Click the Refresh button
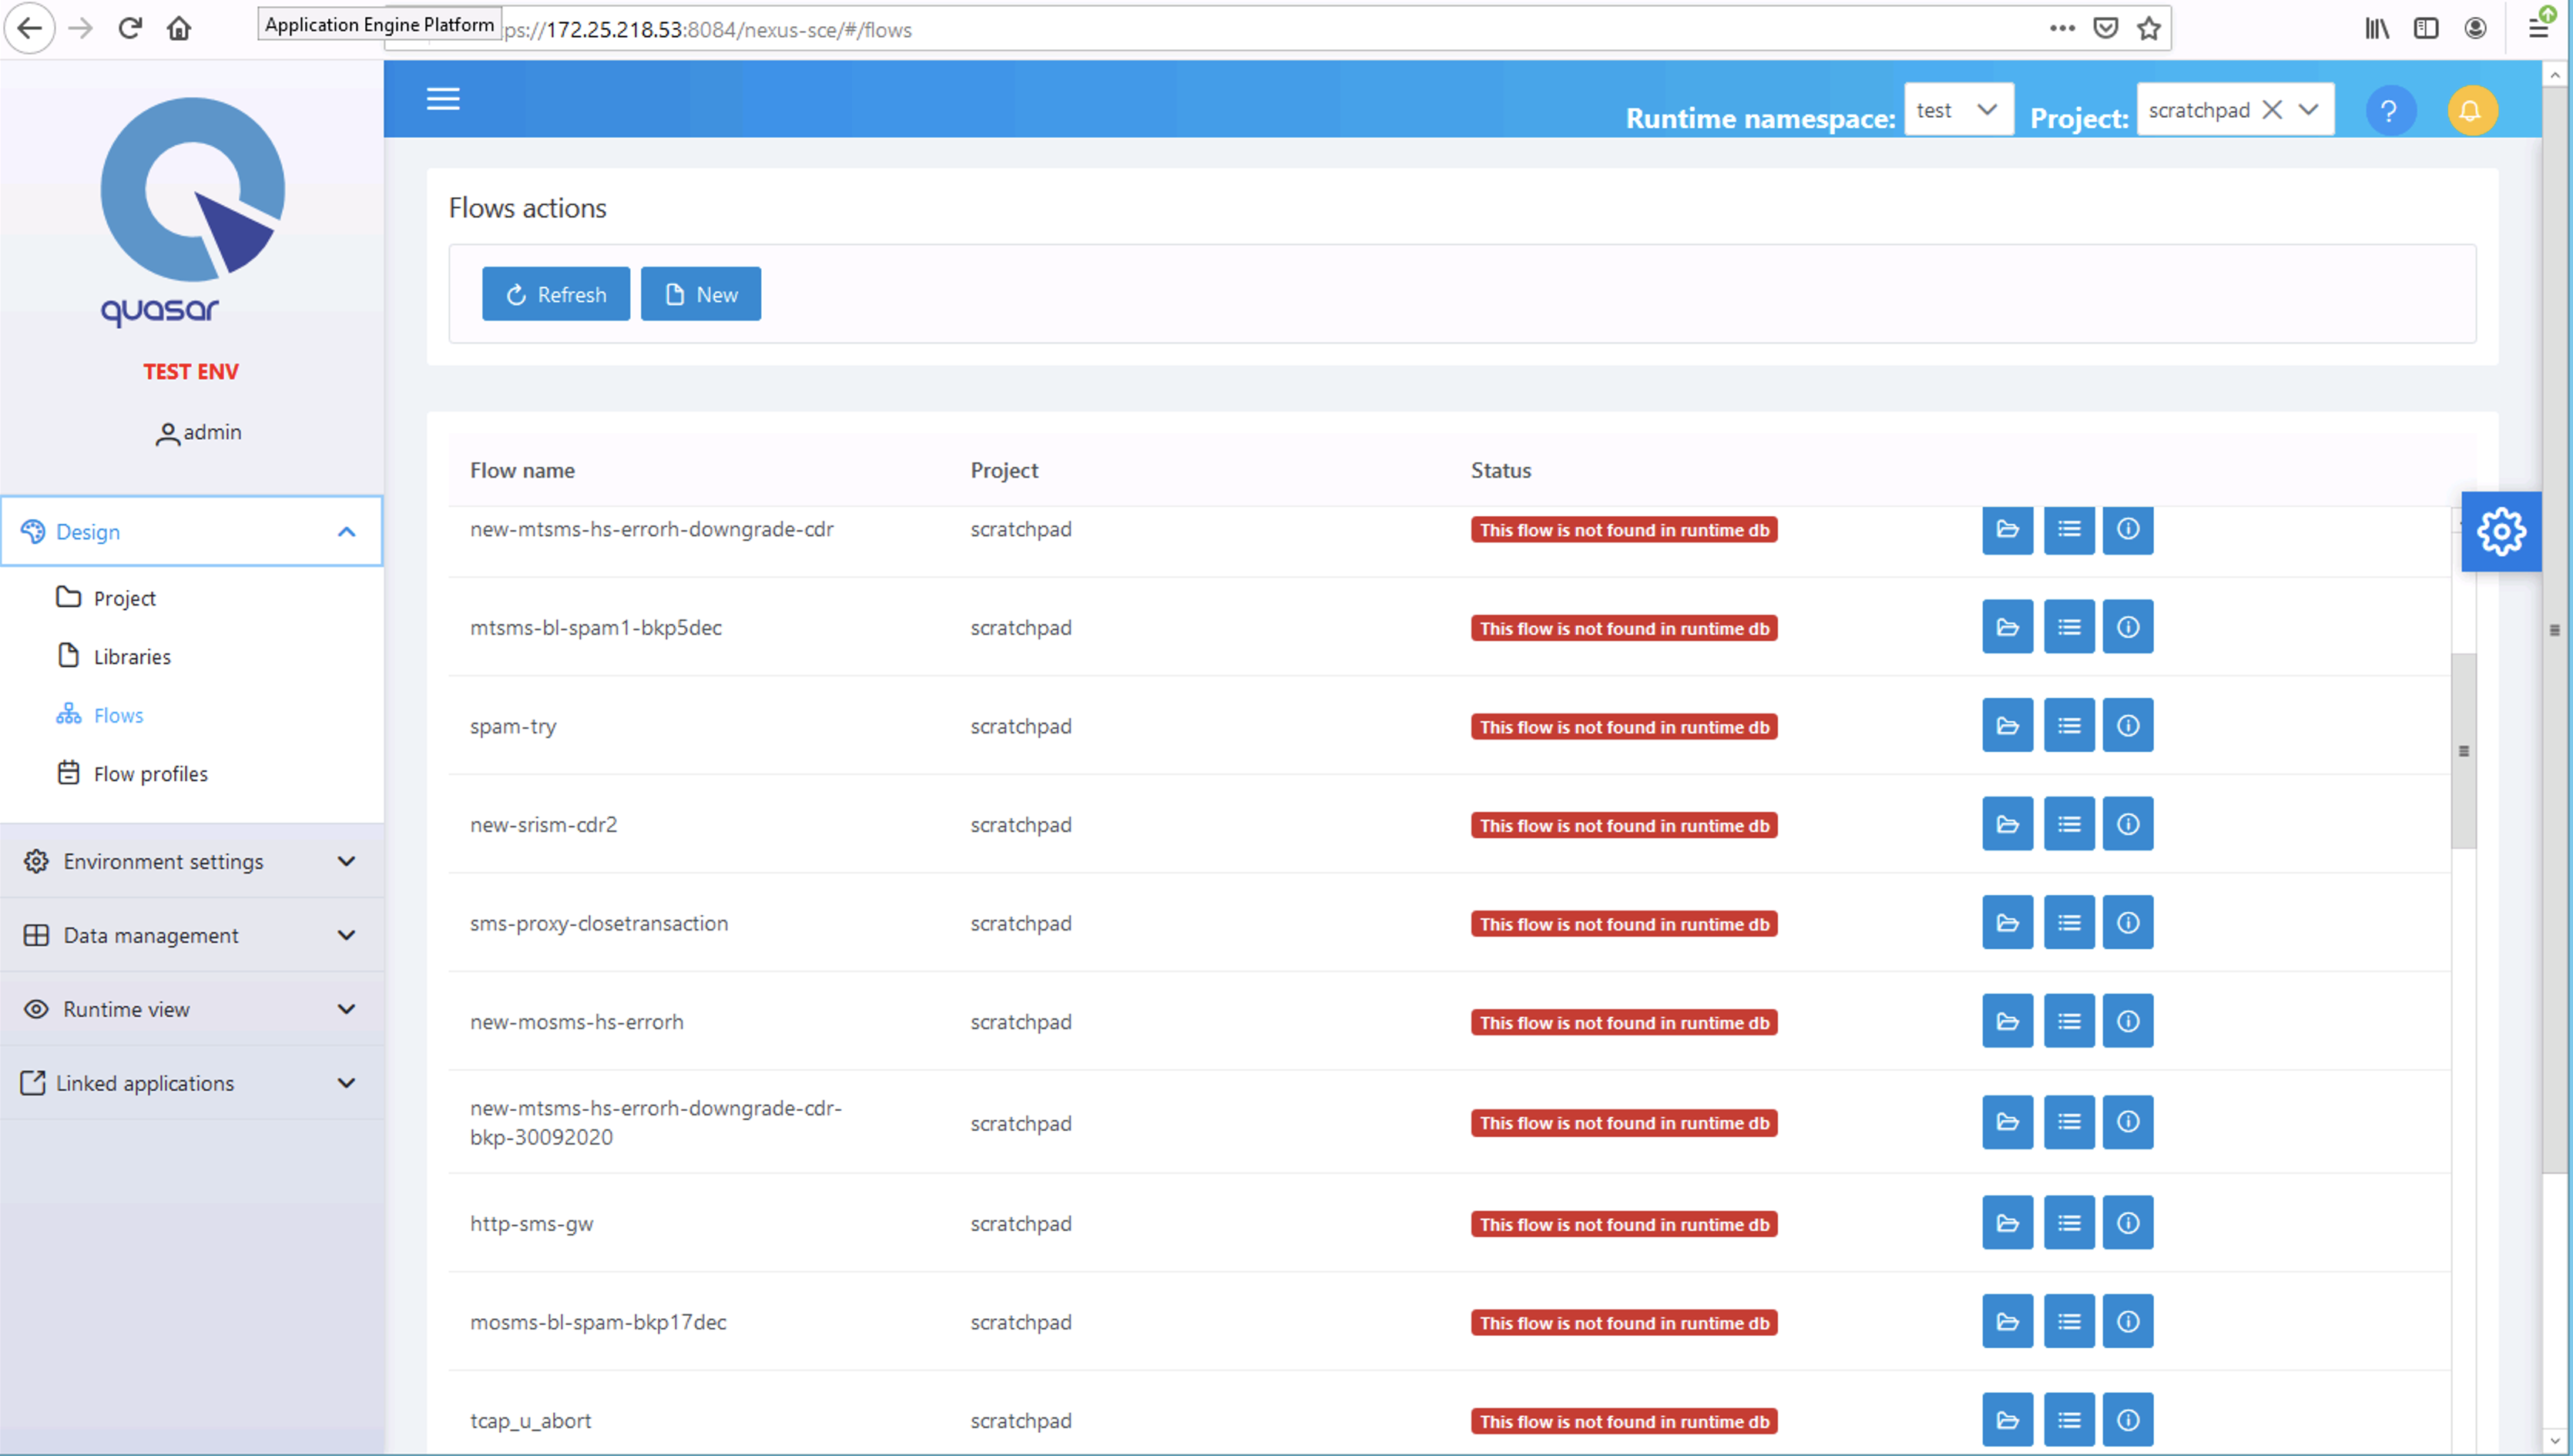 pos(556,294)
